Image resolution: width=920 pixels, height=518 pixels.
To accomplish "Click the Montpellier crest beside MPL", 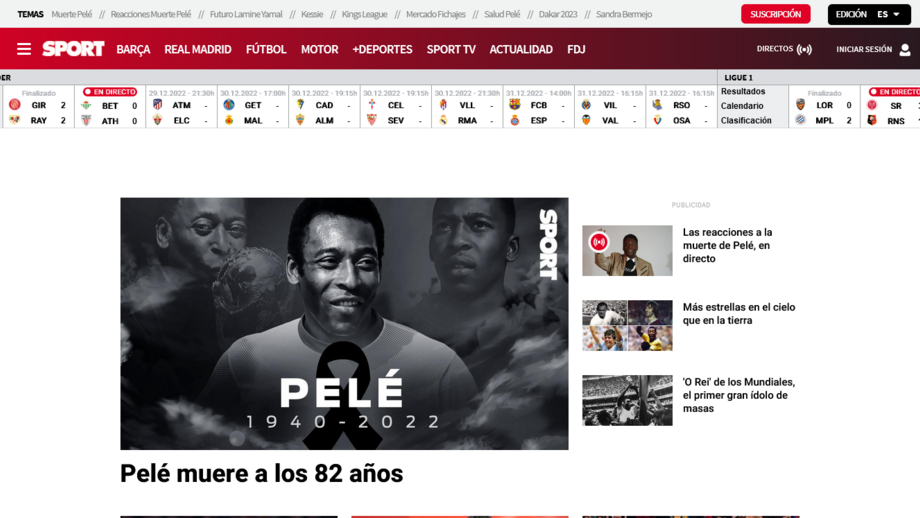I will 800,120.
